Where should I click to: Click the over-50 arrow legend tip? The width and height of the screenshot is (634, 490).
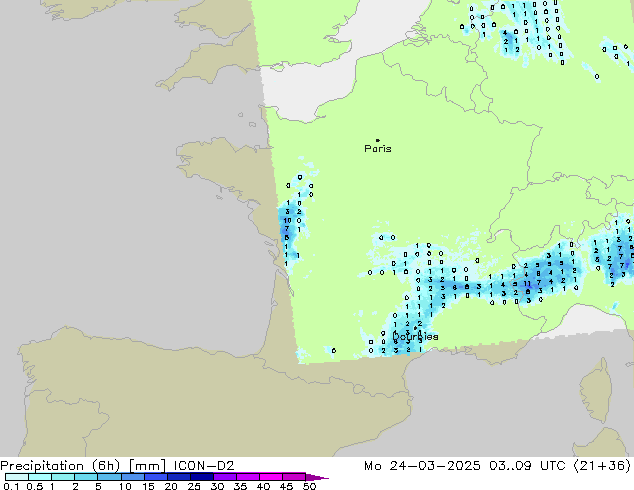click(x=317, y=477)
